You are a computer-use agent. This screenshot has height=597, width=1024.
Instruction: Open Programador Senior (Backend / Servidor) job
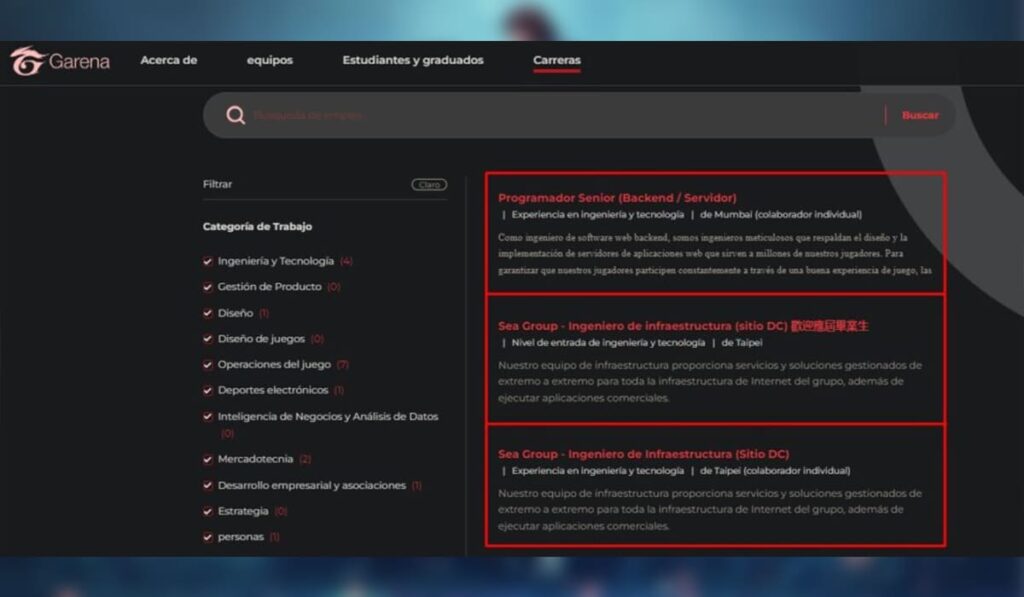[617, 198]
